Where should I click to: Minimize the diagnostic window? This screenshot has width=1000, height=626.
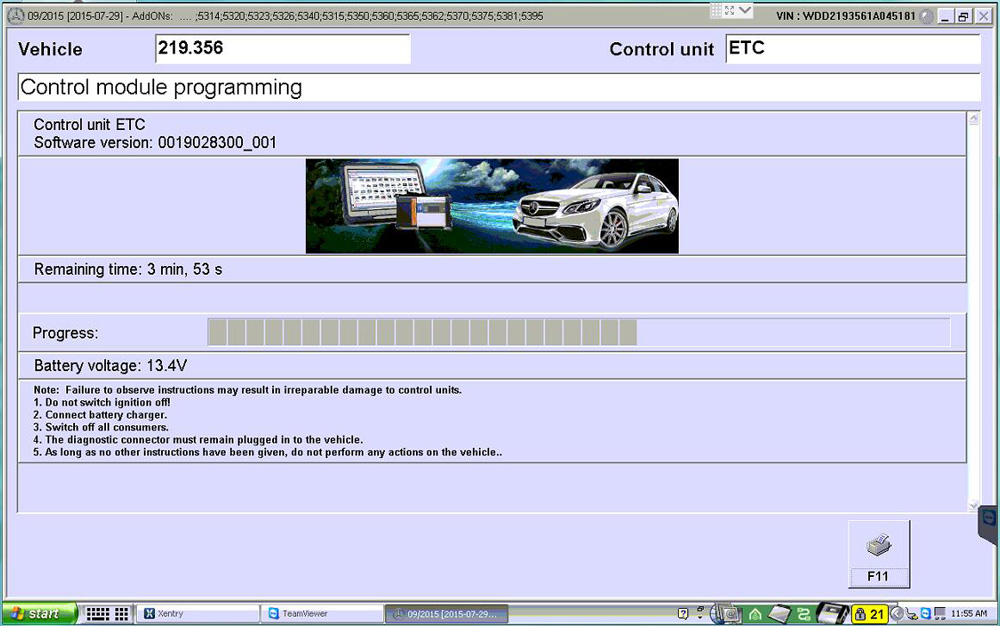tap(945, 17)
